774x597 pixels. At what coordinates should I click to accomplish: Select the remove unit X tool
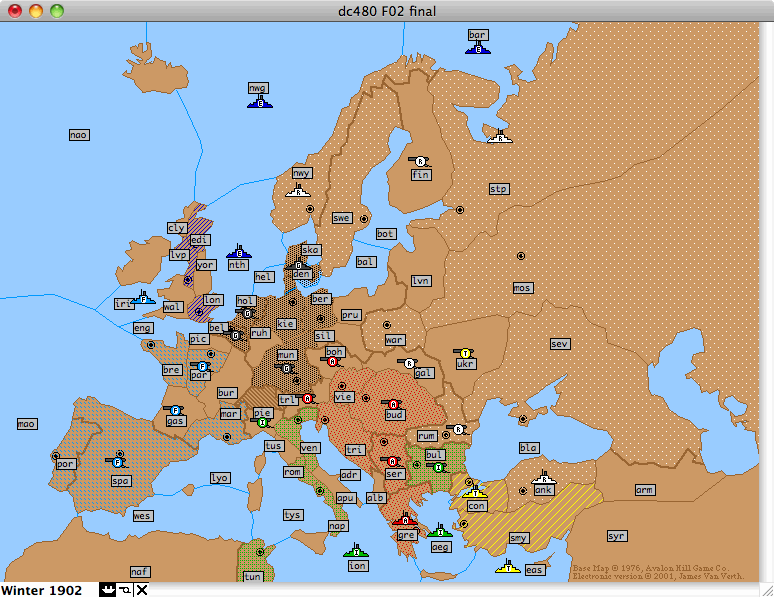142,590
